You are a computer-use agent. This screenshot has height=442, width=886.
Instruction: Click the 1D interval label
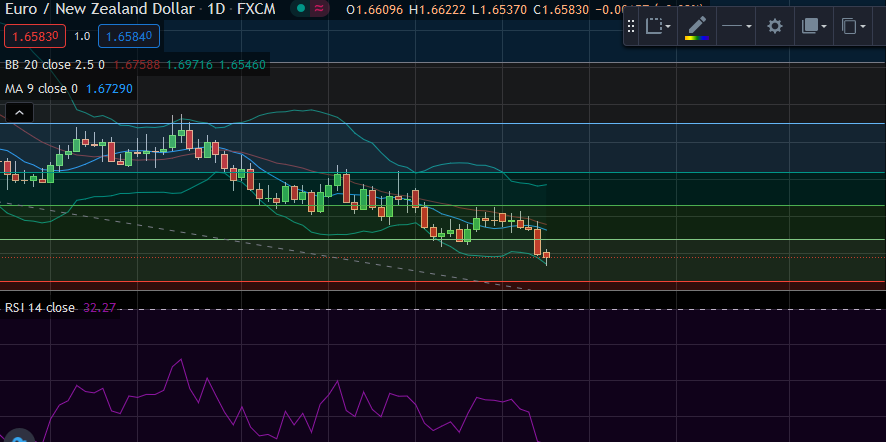click(215, 9)
